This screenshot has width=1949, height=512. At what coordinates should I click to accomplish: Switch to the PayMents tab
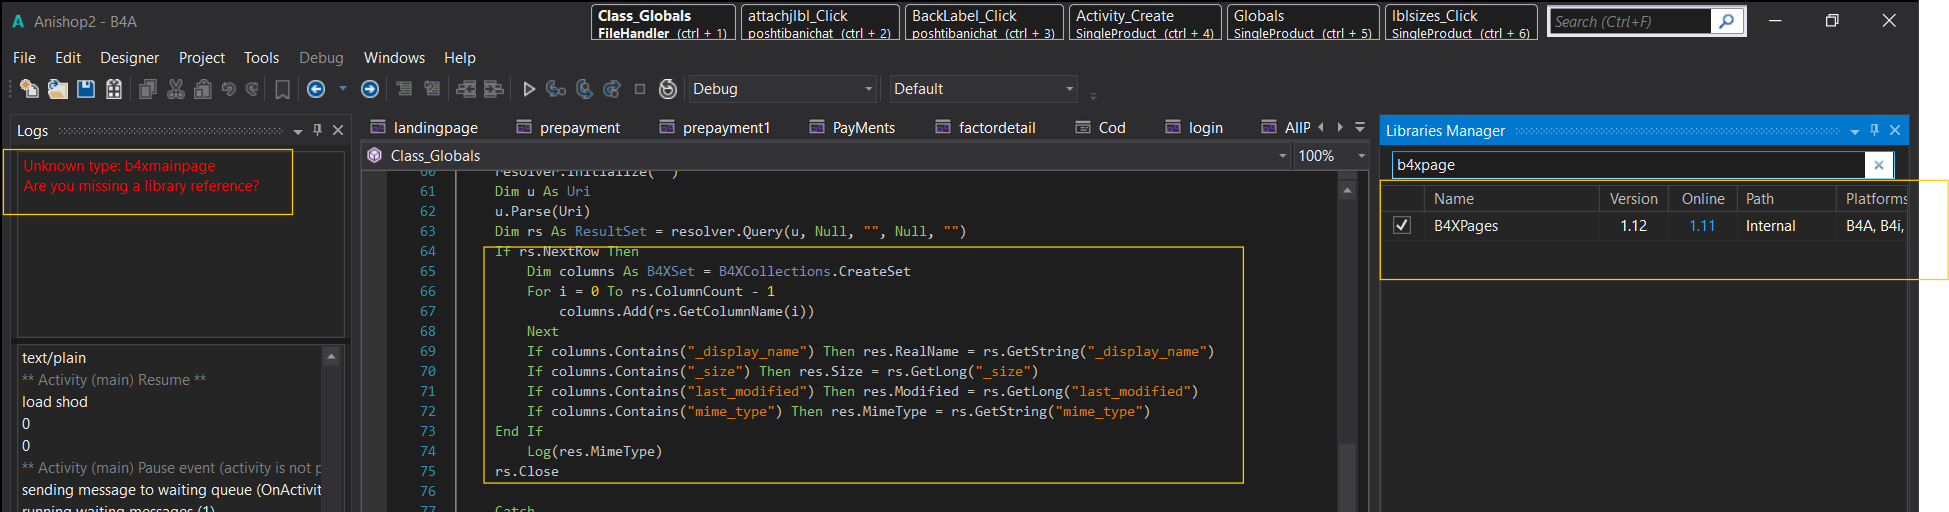coord(863,128)
